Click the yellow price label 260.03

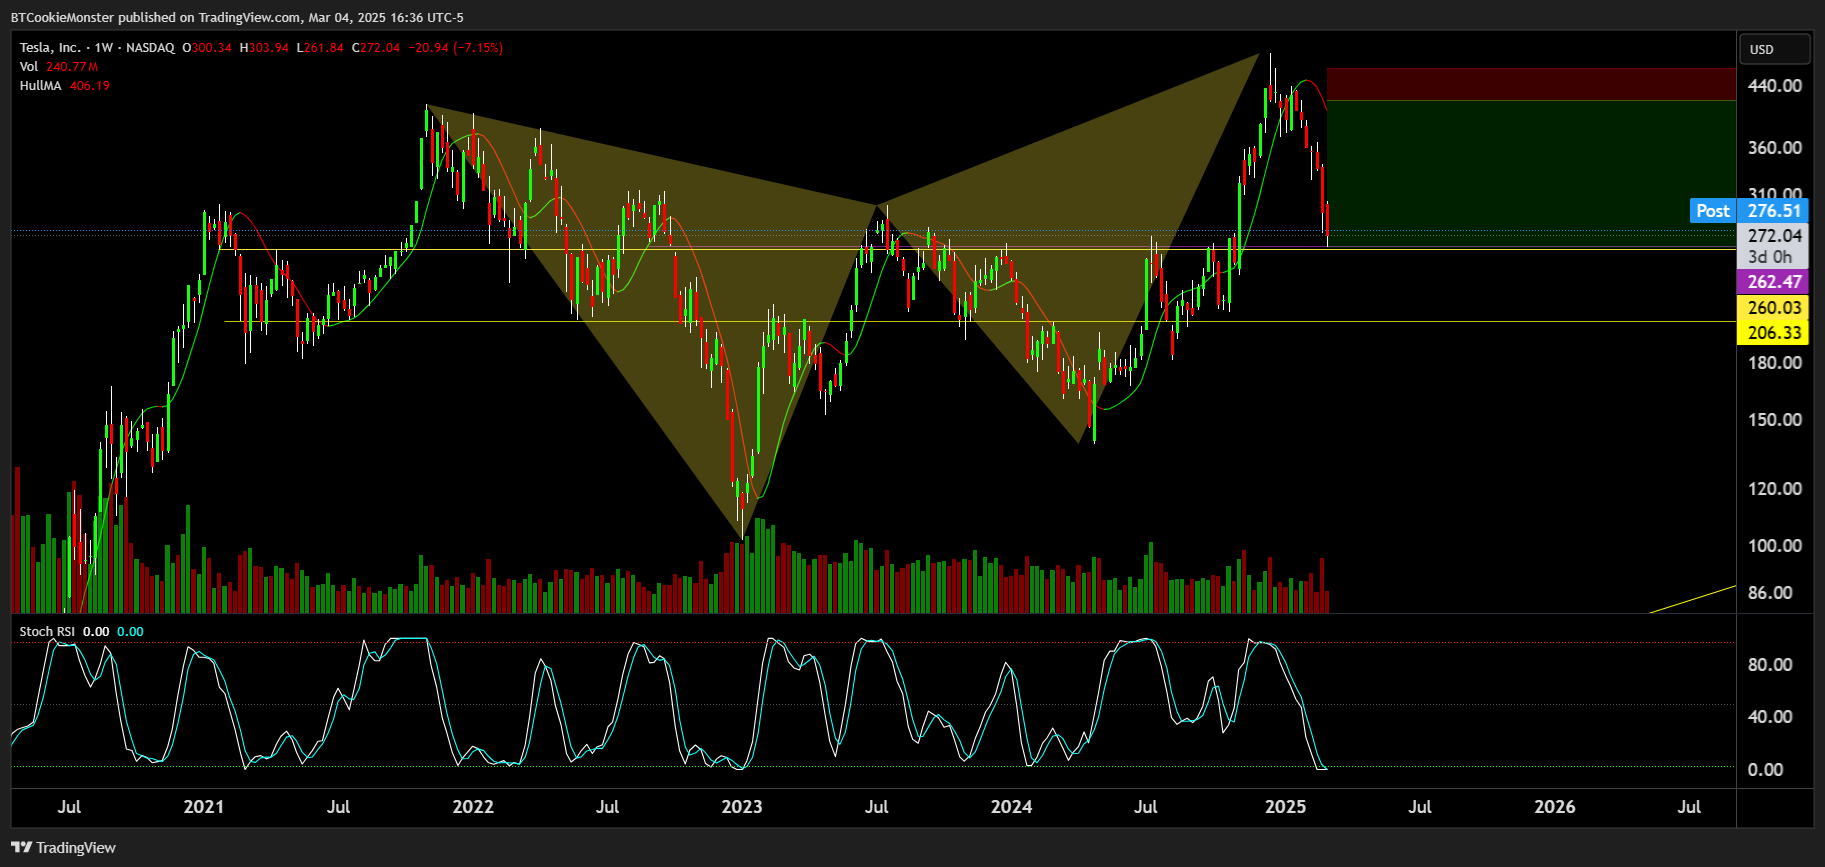pyautogui.click(x=1774, y=308)
